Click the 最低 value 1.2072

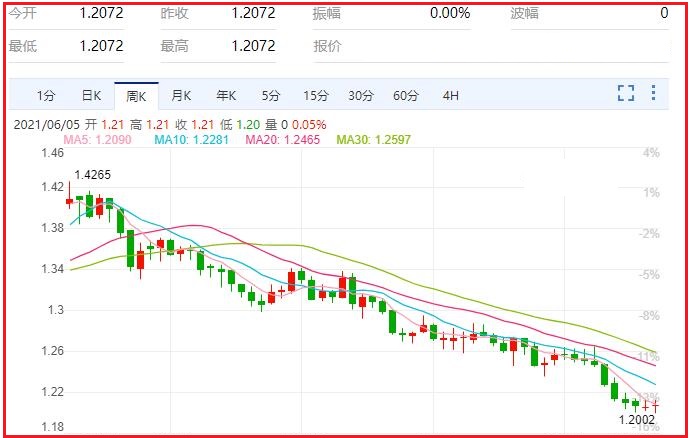(102, 46)
